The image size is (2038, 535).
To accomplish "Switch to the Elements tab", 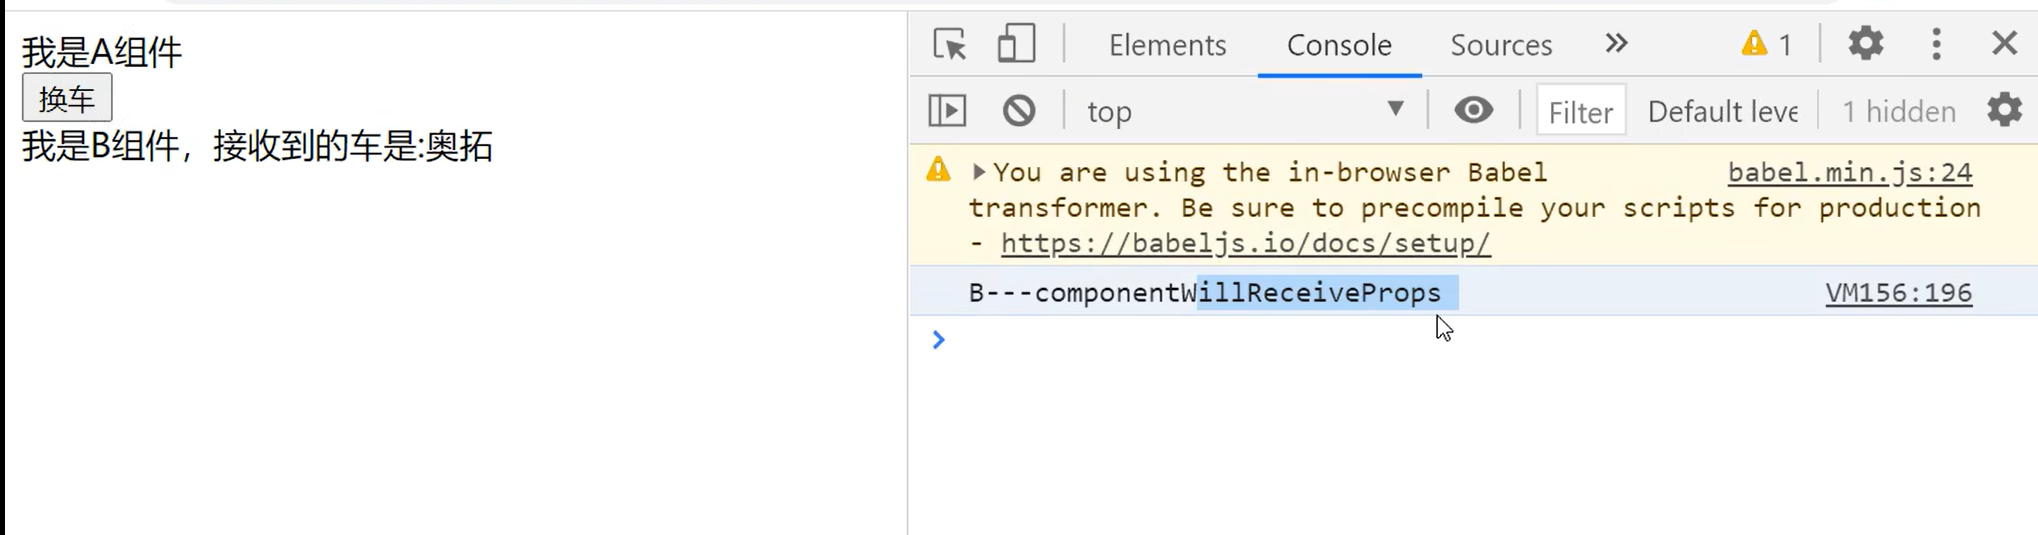I will pos(1167,45).
